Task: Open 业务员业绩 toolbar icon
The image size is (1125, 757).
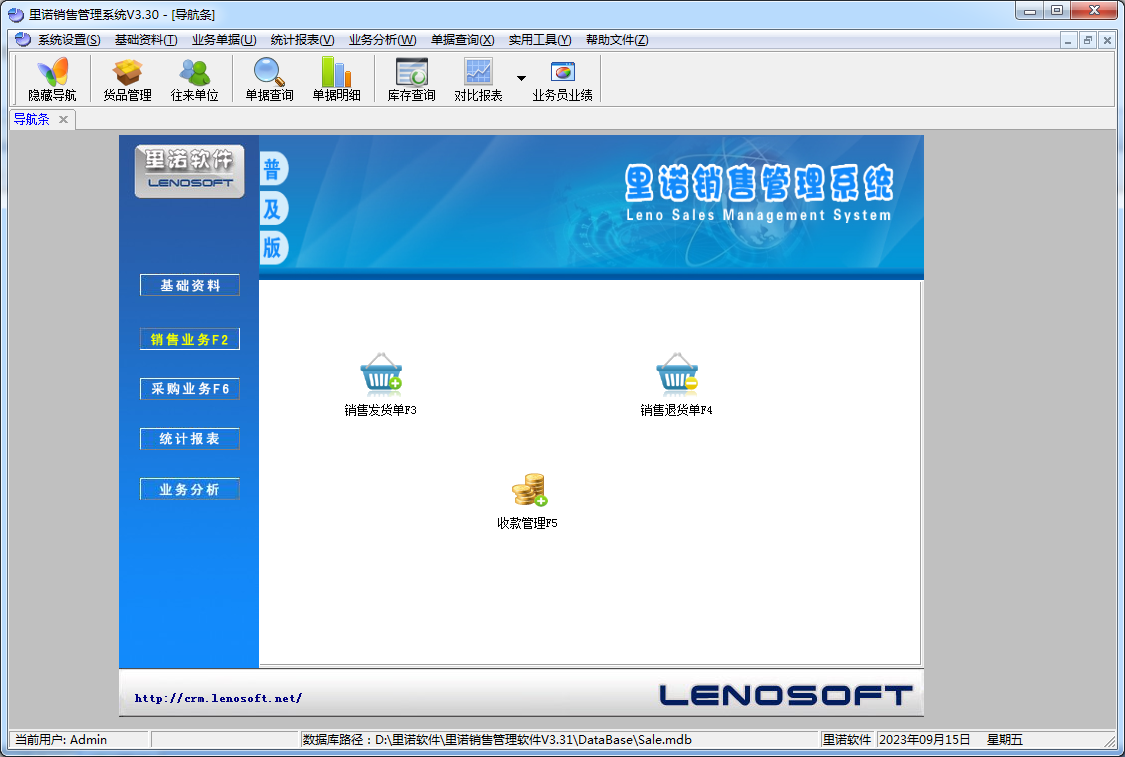Action: tap(562, 80)
